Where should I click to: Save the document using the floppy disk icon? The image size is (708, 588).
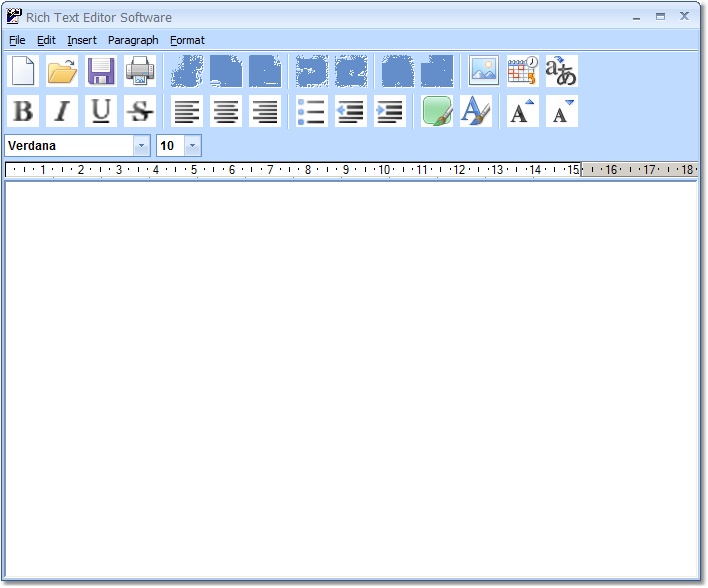pyautogui.click(x=101, y=71)
